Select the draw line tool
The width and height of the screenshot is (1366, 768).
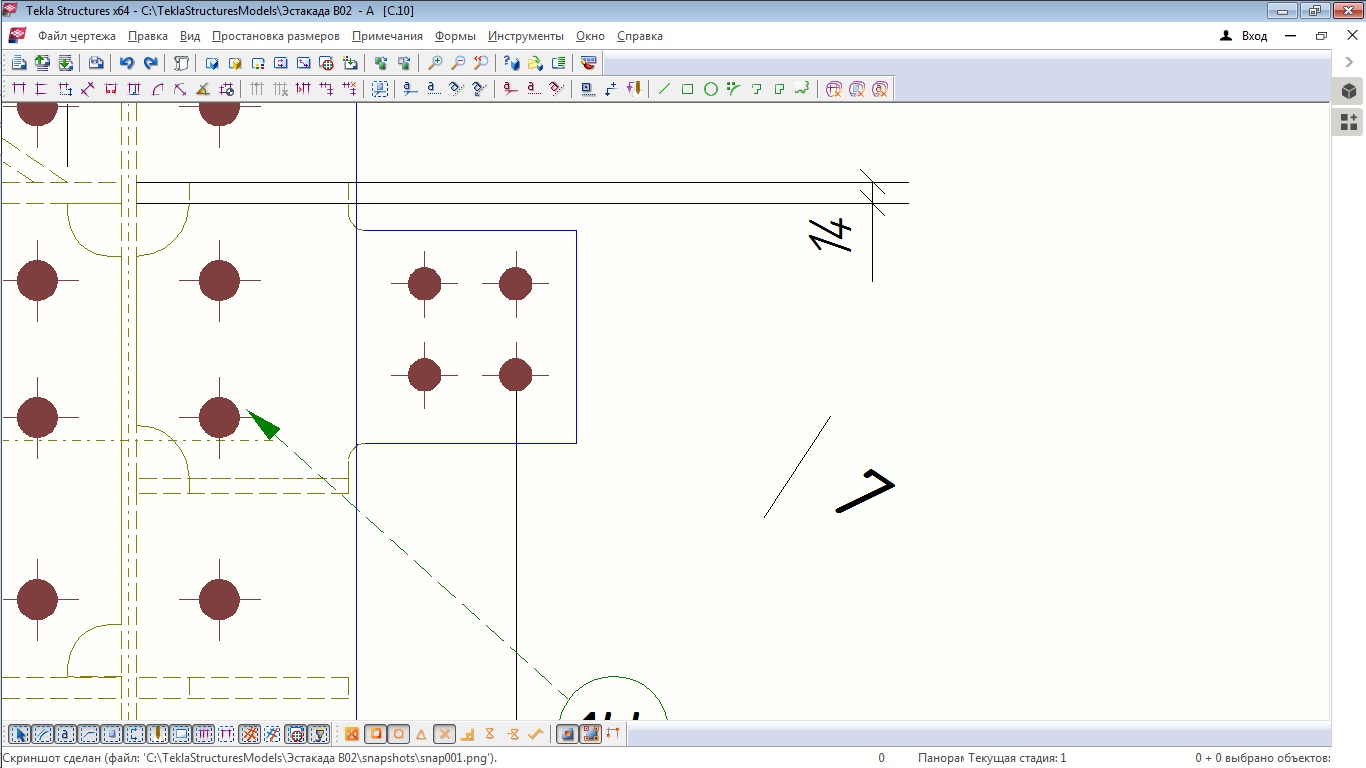[x=664, y=89]
